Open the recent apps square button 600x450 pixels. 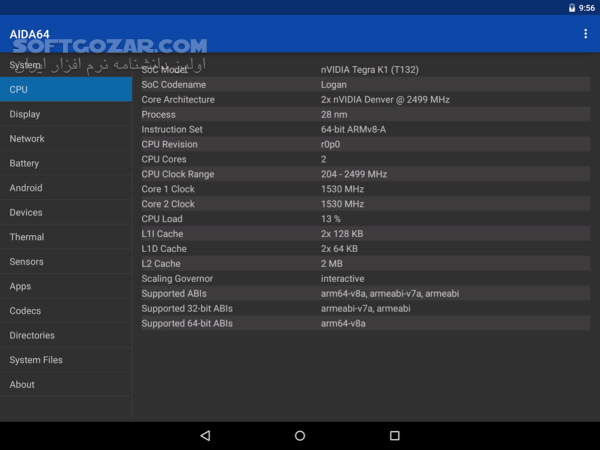coord(395,435)
